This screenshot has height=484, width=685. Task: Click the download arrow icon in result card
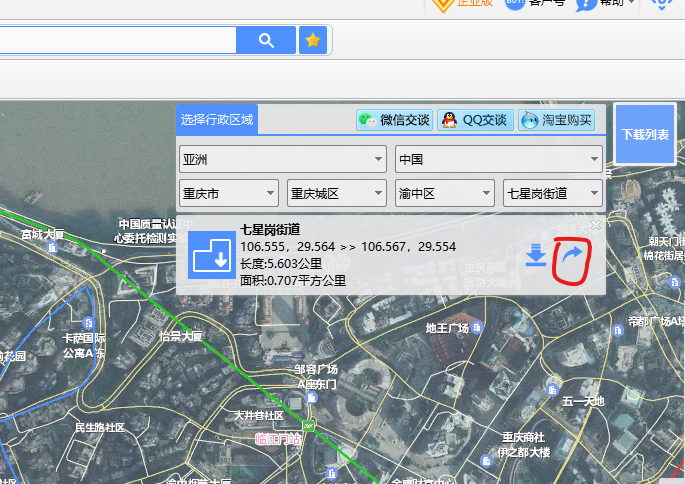(536, 255)
